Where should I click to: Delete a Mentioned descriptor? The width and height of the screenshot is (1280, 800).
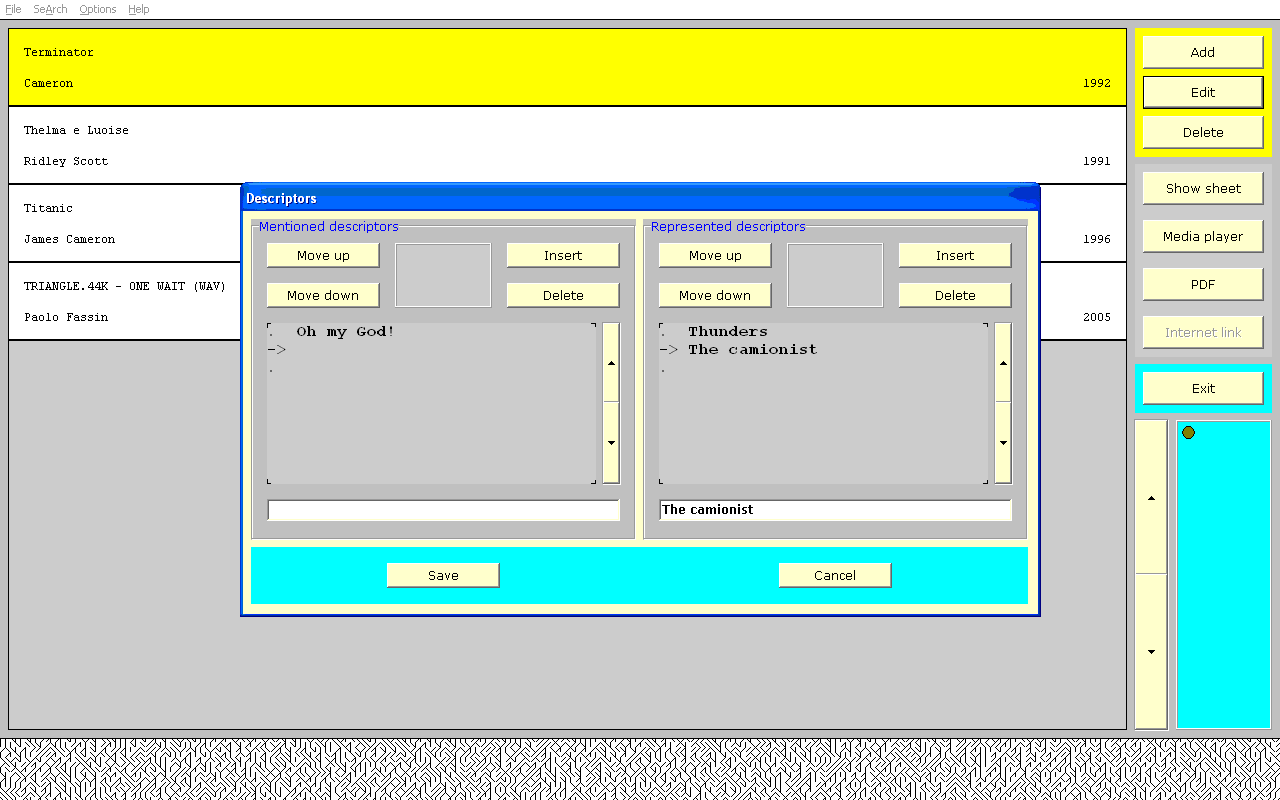(x=563, y=295)
